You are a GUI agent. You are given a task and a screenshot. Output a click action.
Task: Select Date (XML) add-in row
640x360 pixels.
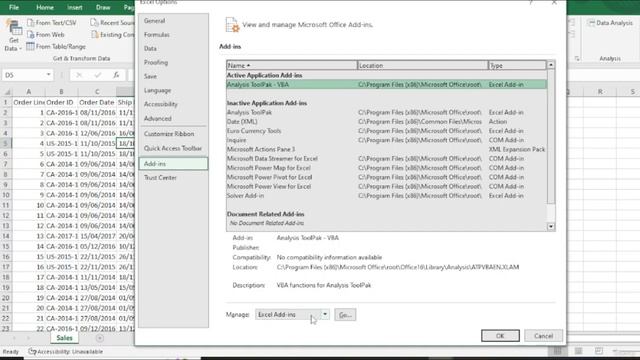click(x=386, y=122)
